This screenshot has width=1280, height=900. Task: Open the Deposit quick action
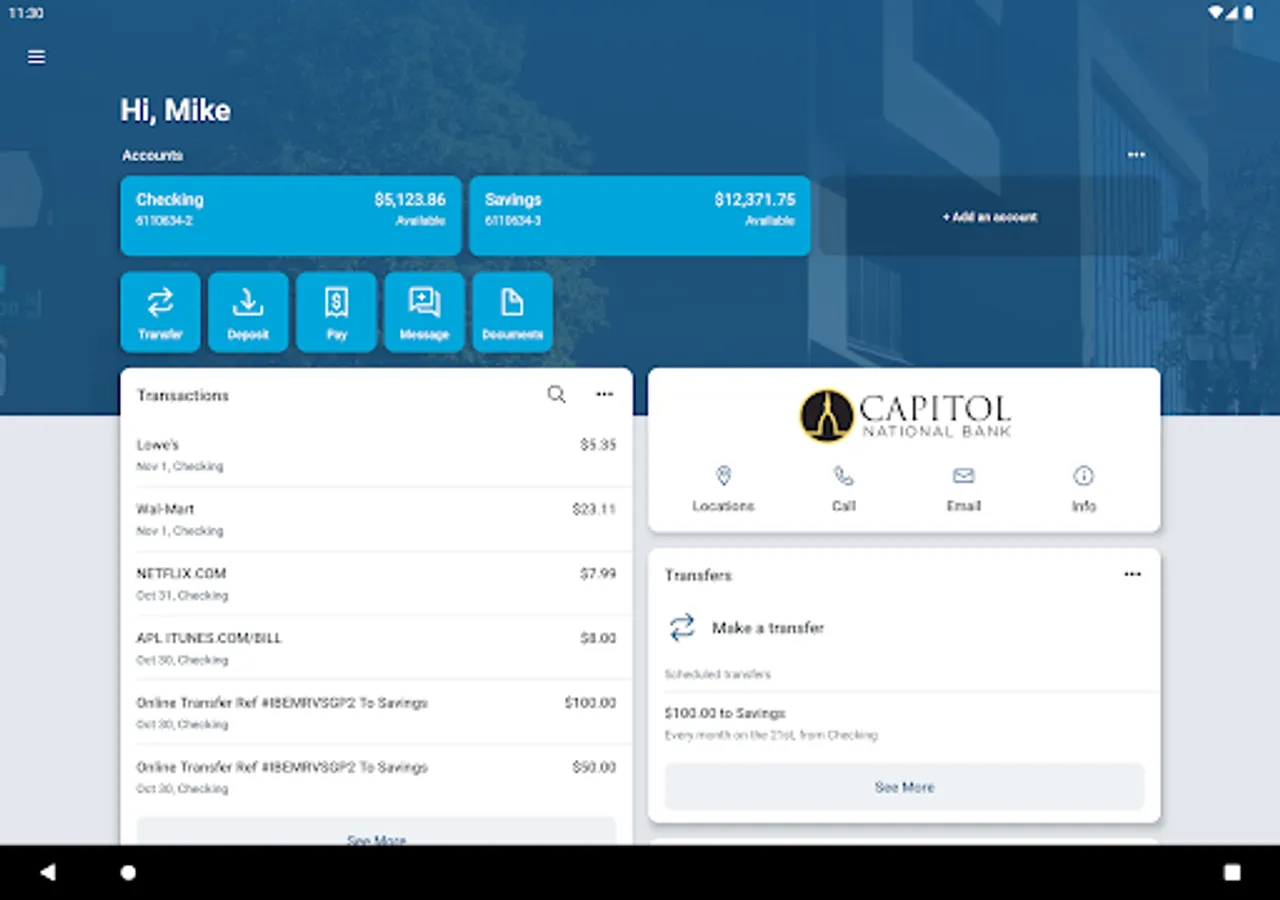pos(248,312)
